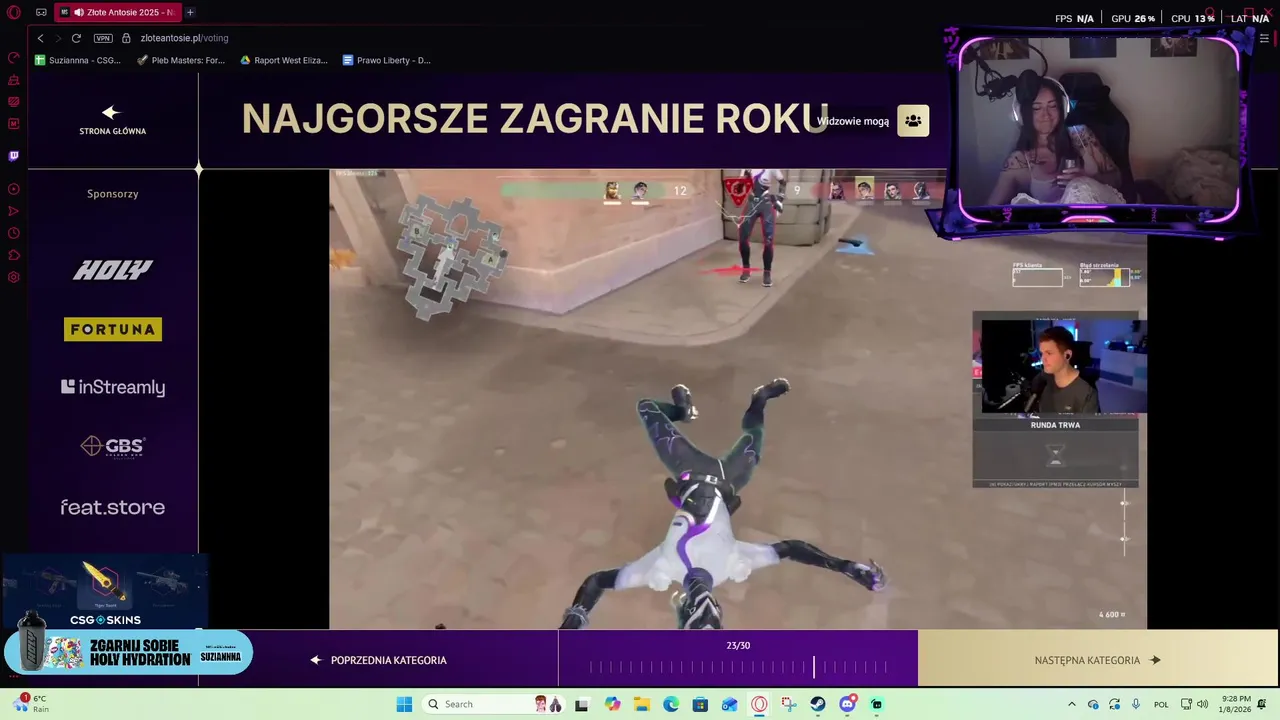1280x720 pixels.
Task: Open Microsoft Store from taskbar
Action: 700,704
